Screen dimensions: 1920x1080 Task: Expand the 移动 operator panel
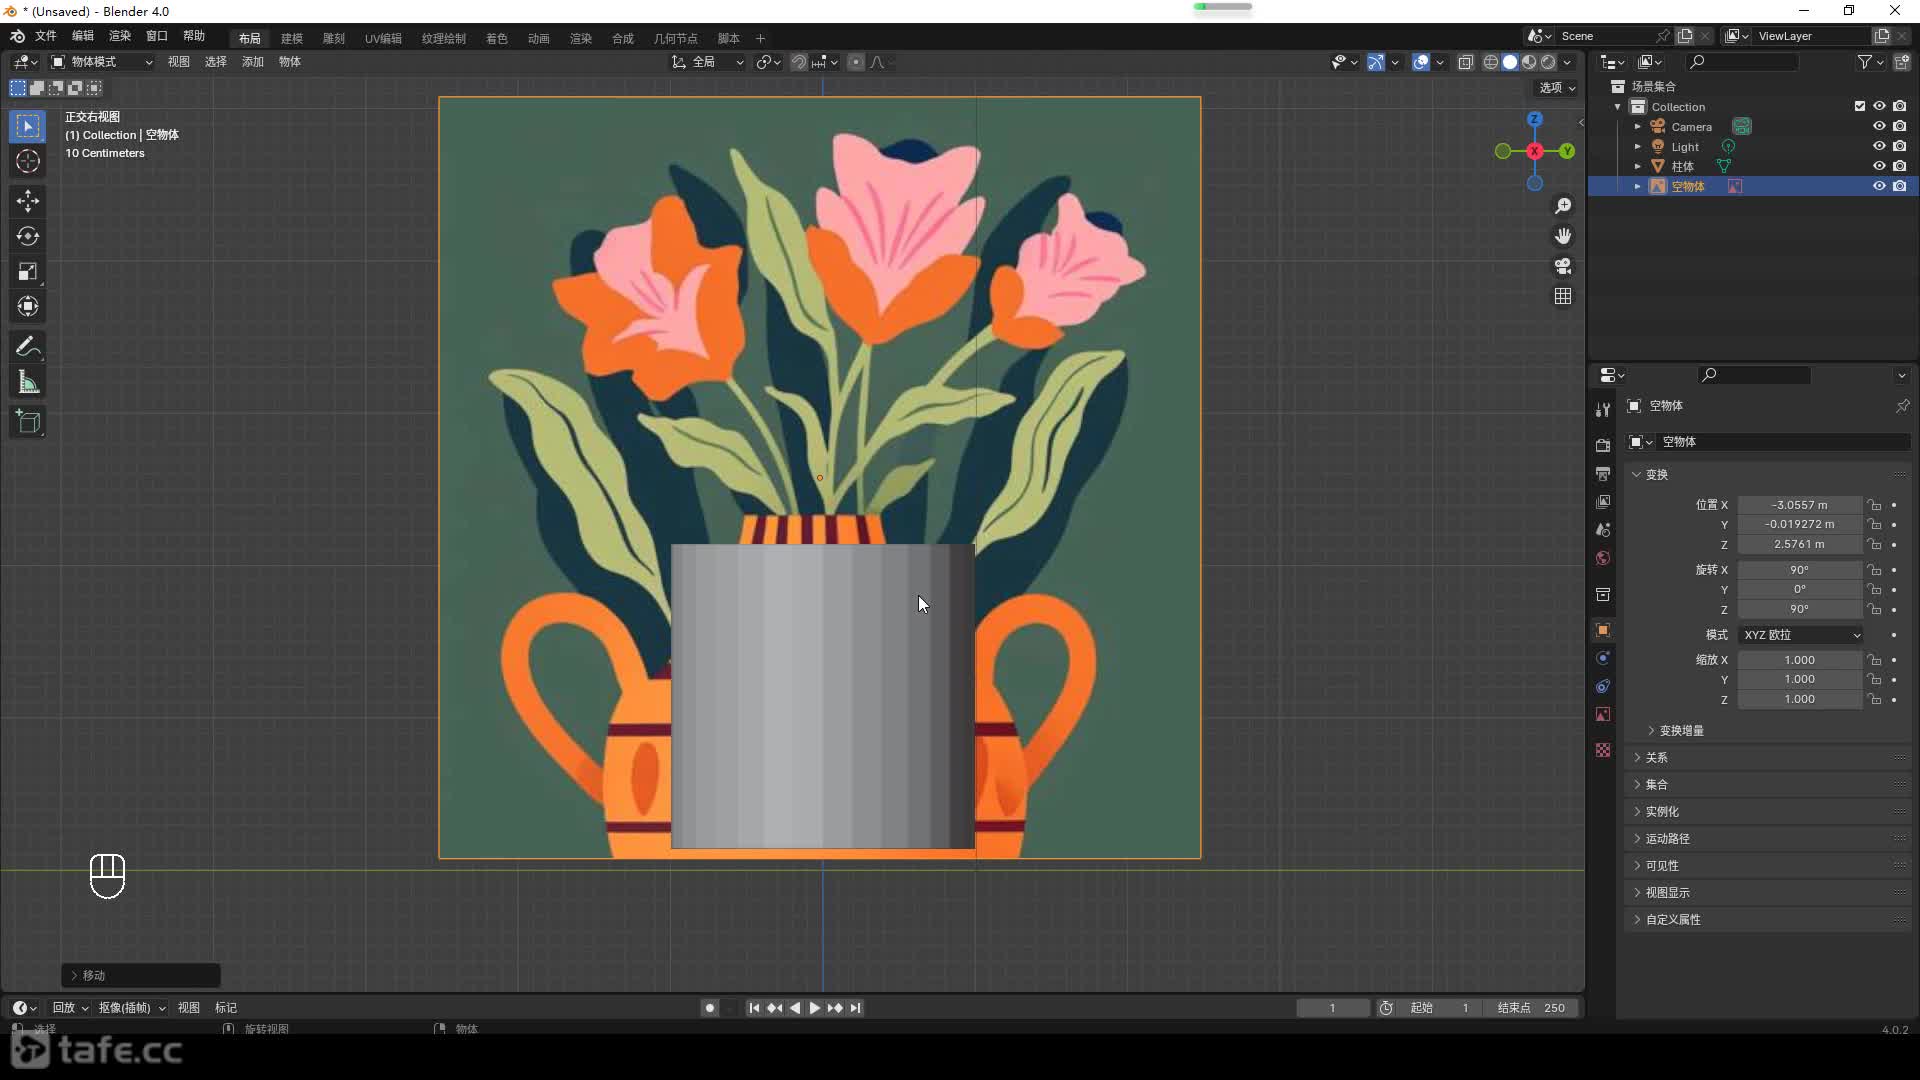point(141,975)
